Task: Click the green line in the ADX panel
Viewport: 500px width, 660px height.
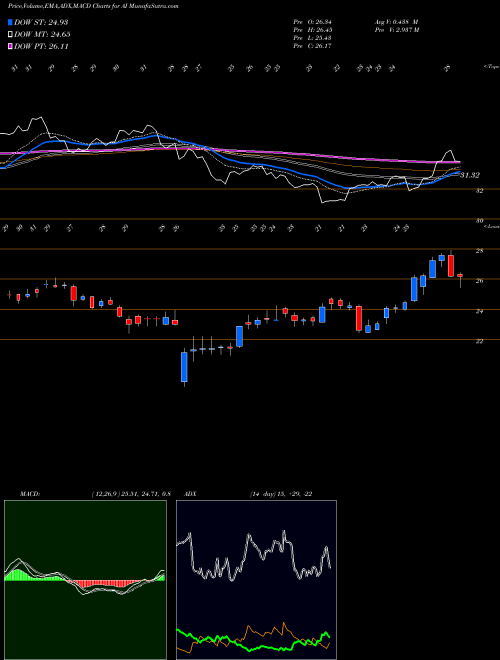Action: (253, 641)
